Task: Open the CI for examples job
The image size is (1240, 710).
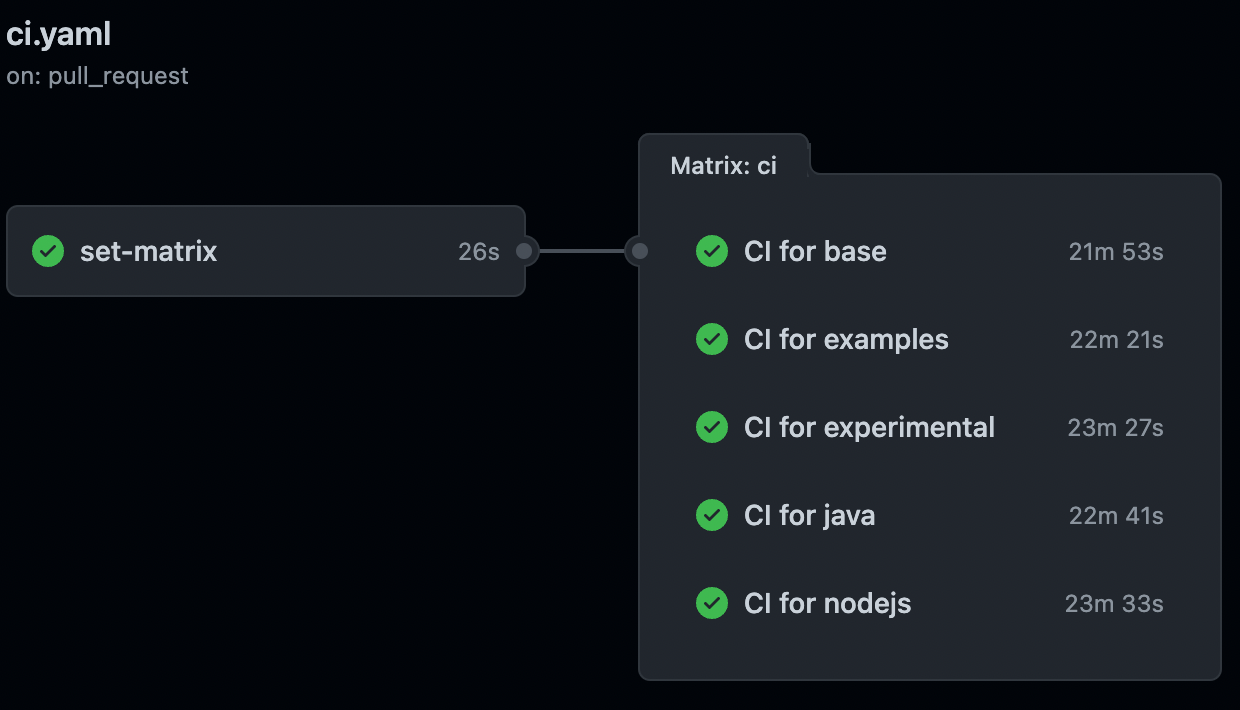Action: coord(846,339)
